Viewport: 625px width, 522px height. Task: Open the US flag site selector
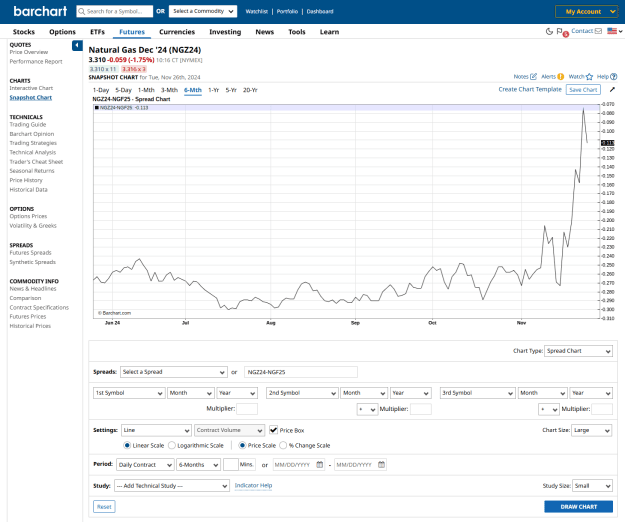coord(615,31)
